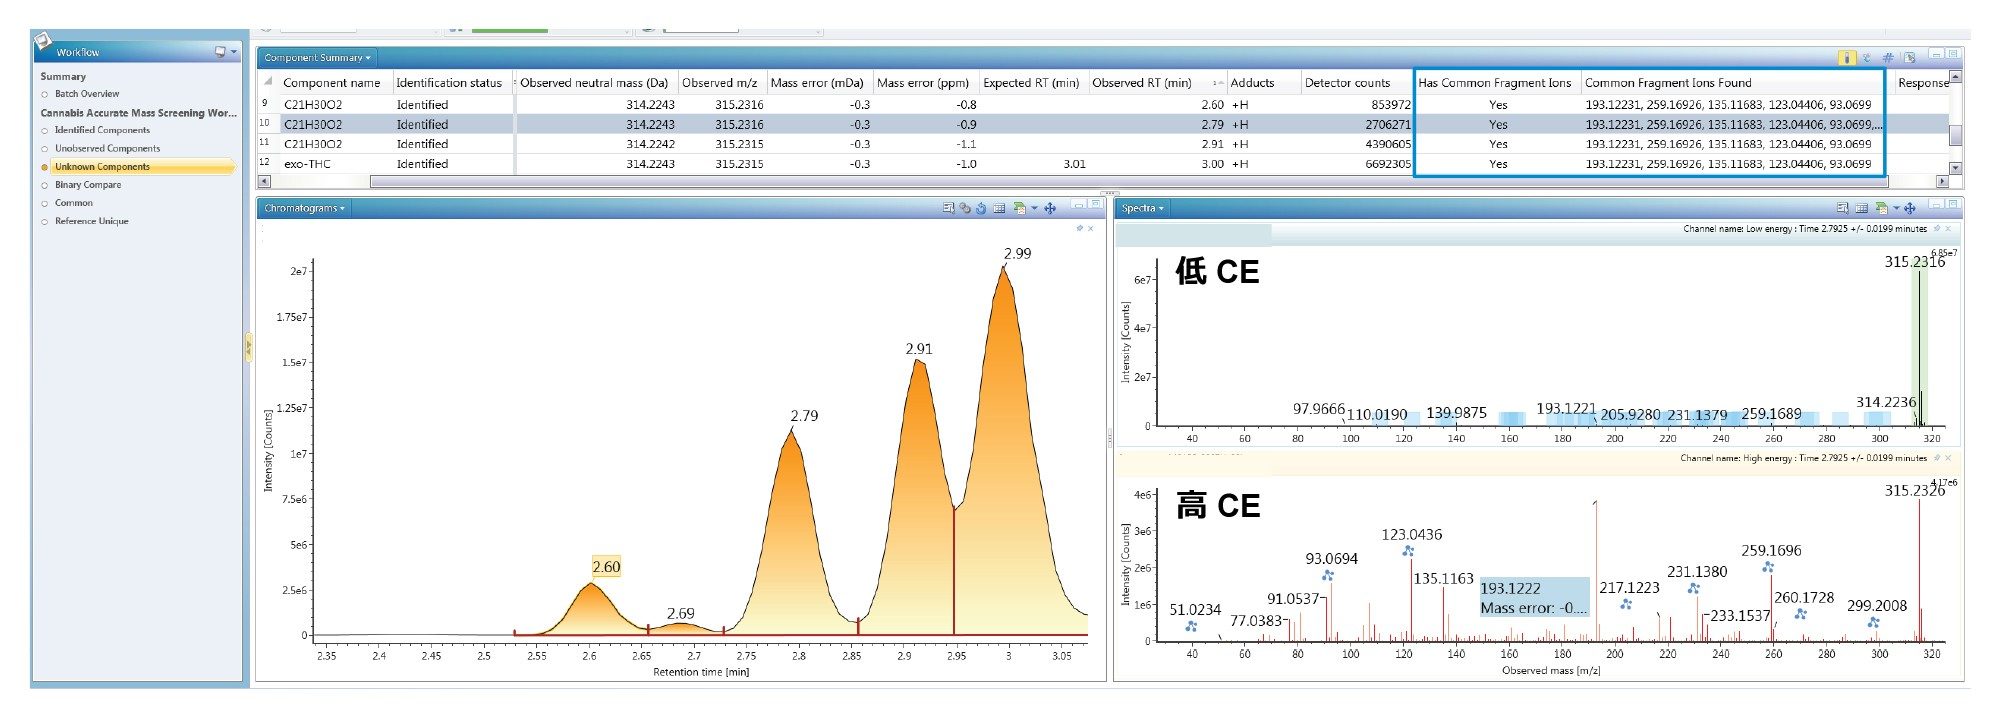The width and height of the screenshot is (2000, 716).
Task: Select the Reference Unique workflow step
Action: (x=91, y=221)
